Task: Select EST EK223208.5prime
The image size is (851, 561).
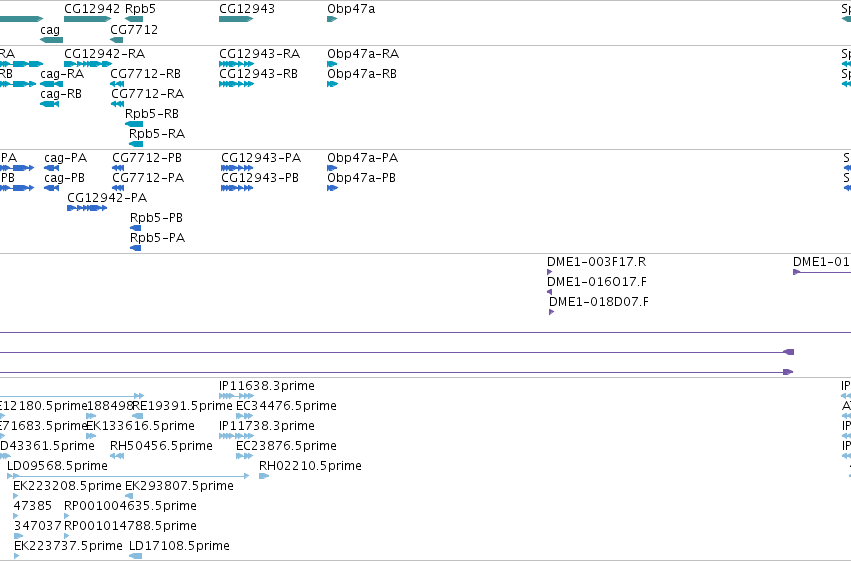Action: (16, 496)
